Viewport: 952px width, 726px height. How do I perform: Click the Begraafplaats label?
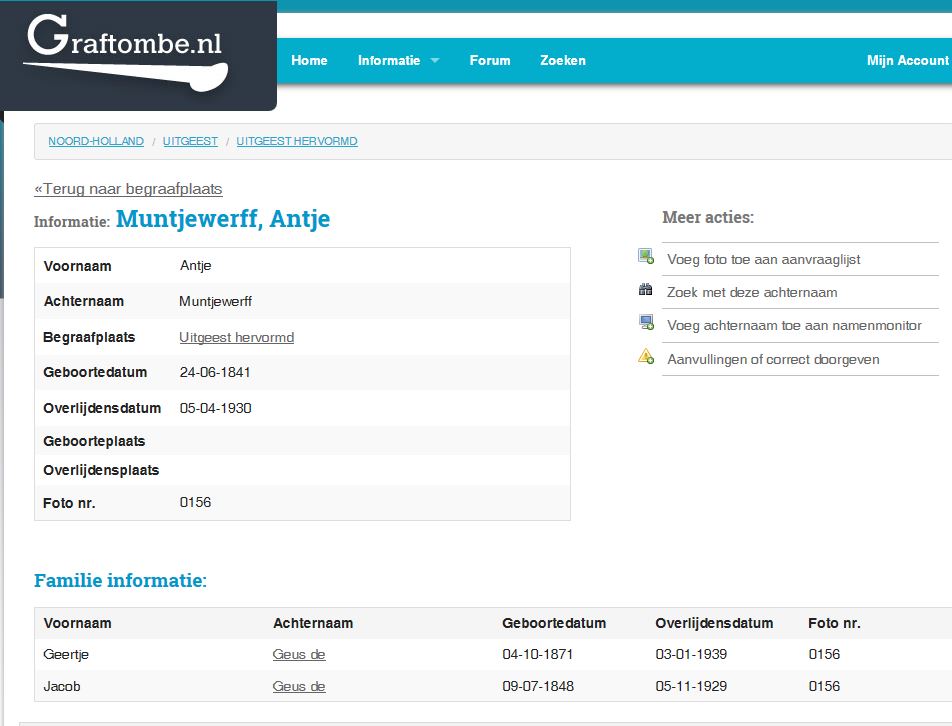click(89, 337)
